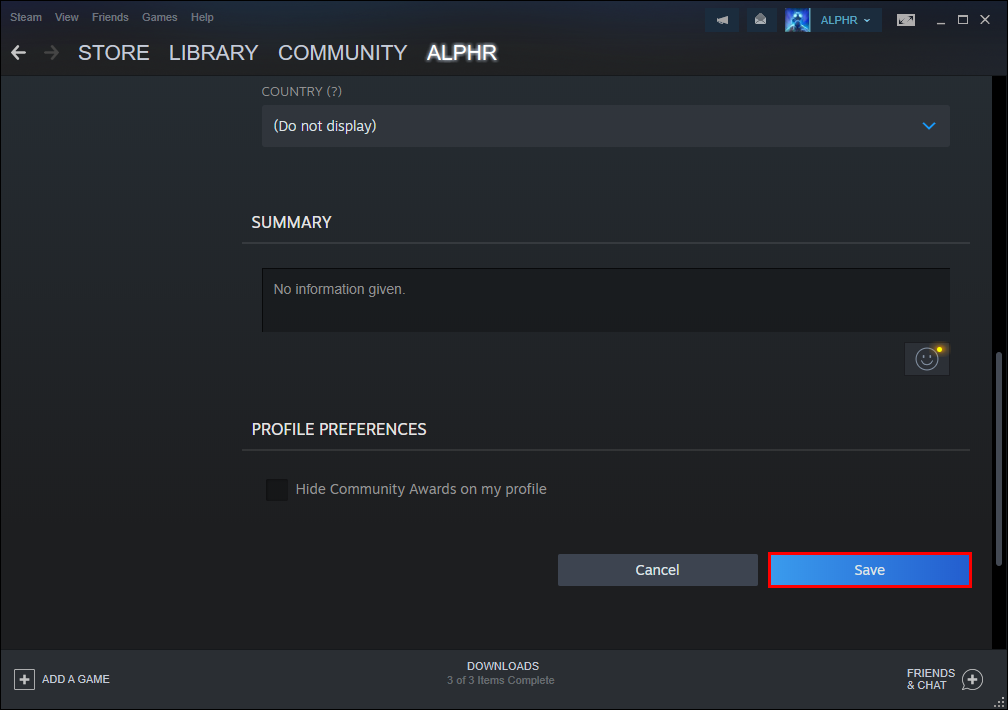1008x710 pixels.
Task: Open the View menu
Action: point(67,17)
